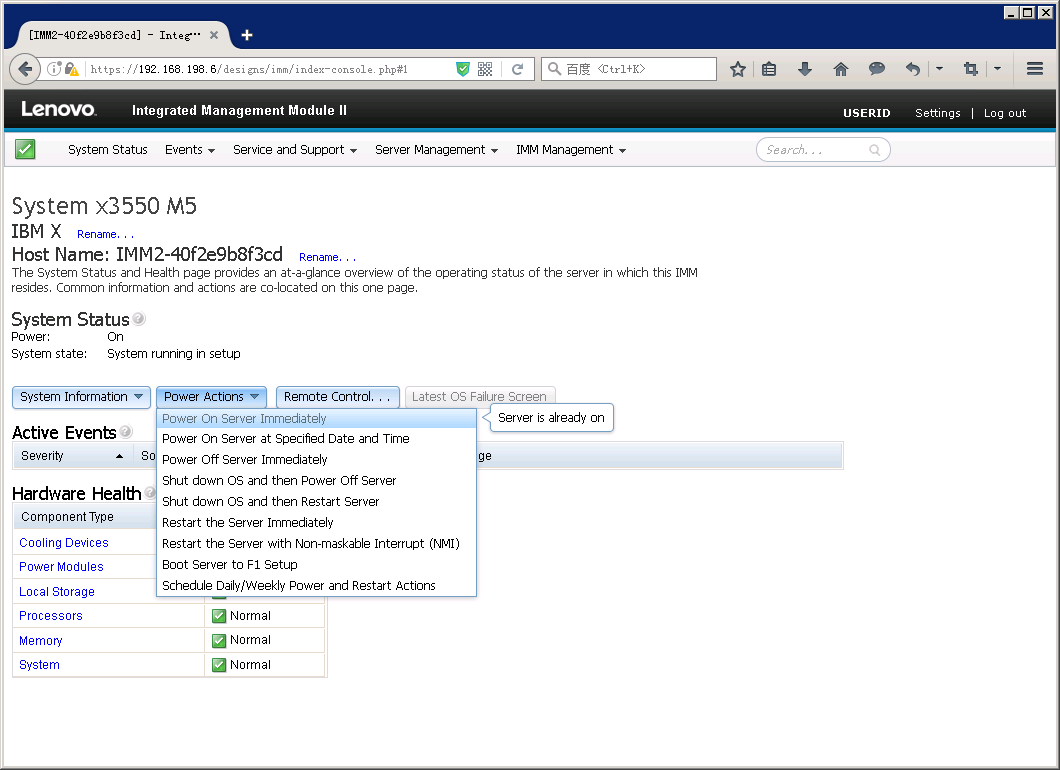Click the IMM search input field

point(814,150)
